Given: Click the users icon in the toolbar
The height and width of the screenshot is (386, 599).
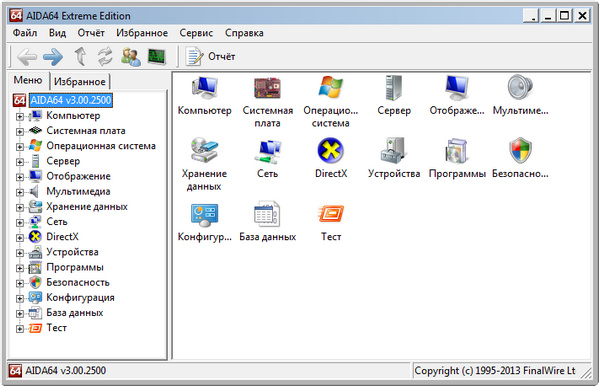Looking at the screenshot, I should 131,57.
